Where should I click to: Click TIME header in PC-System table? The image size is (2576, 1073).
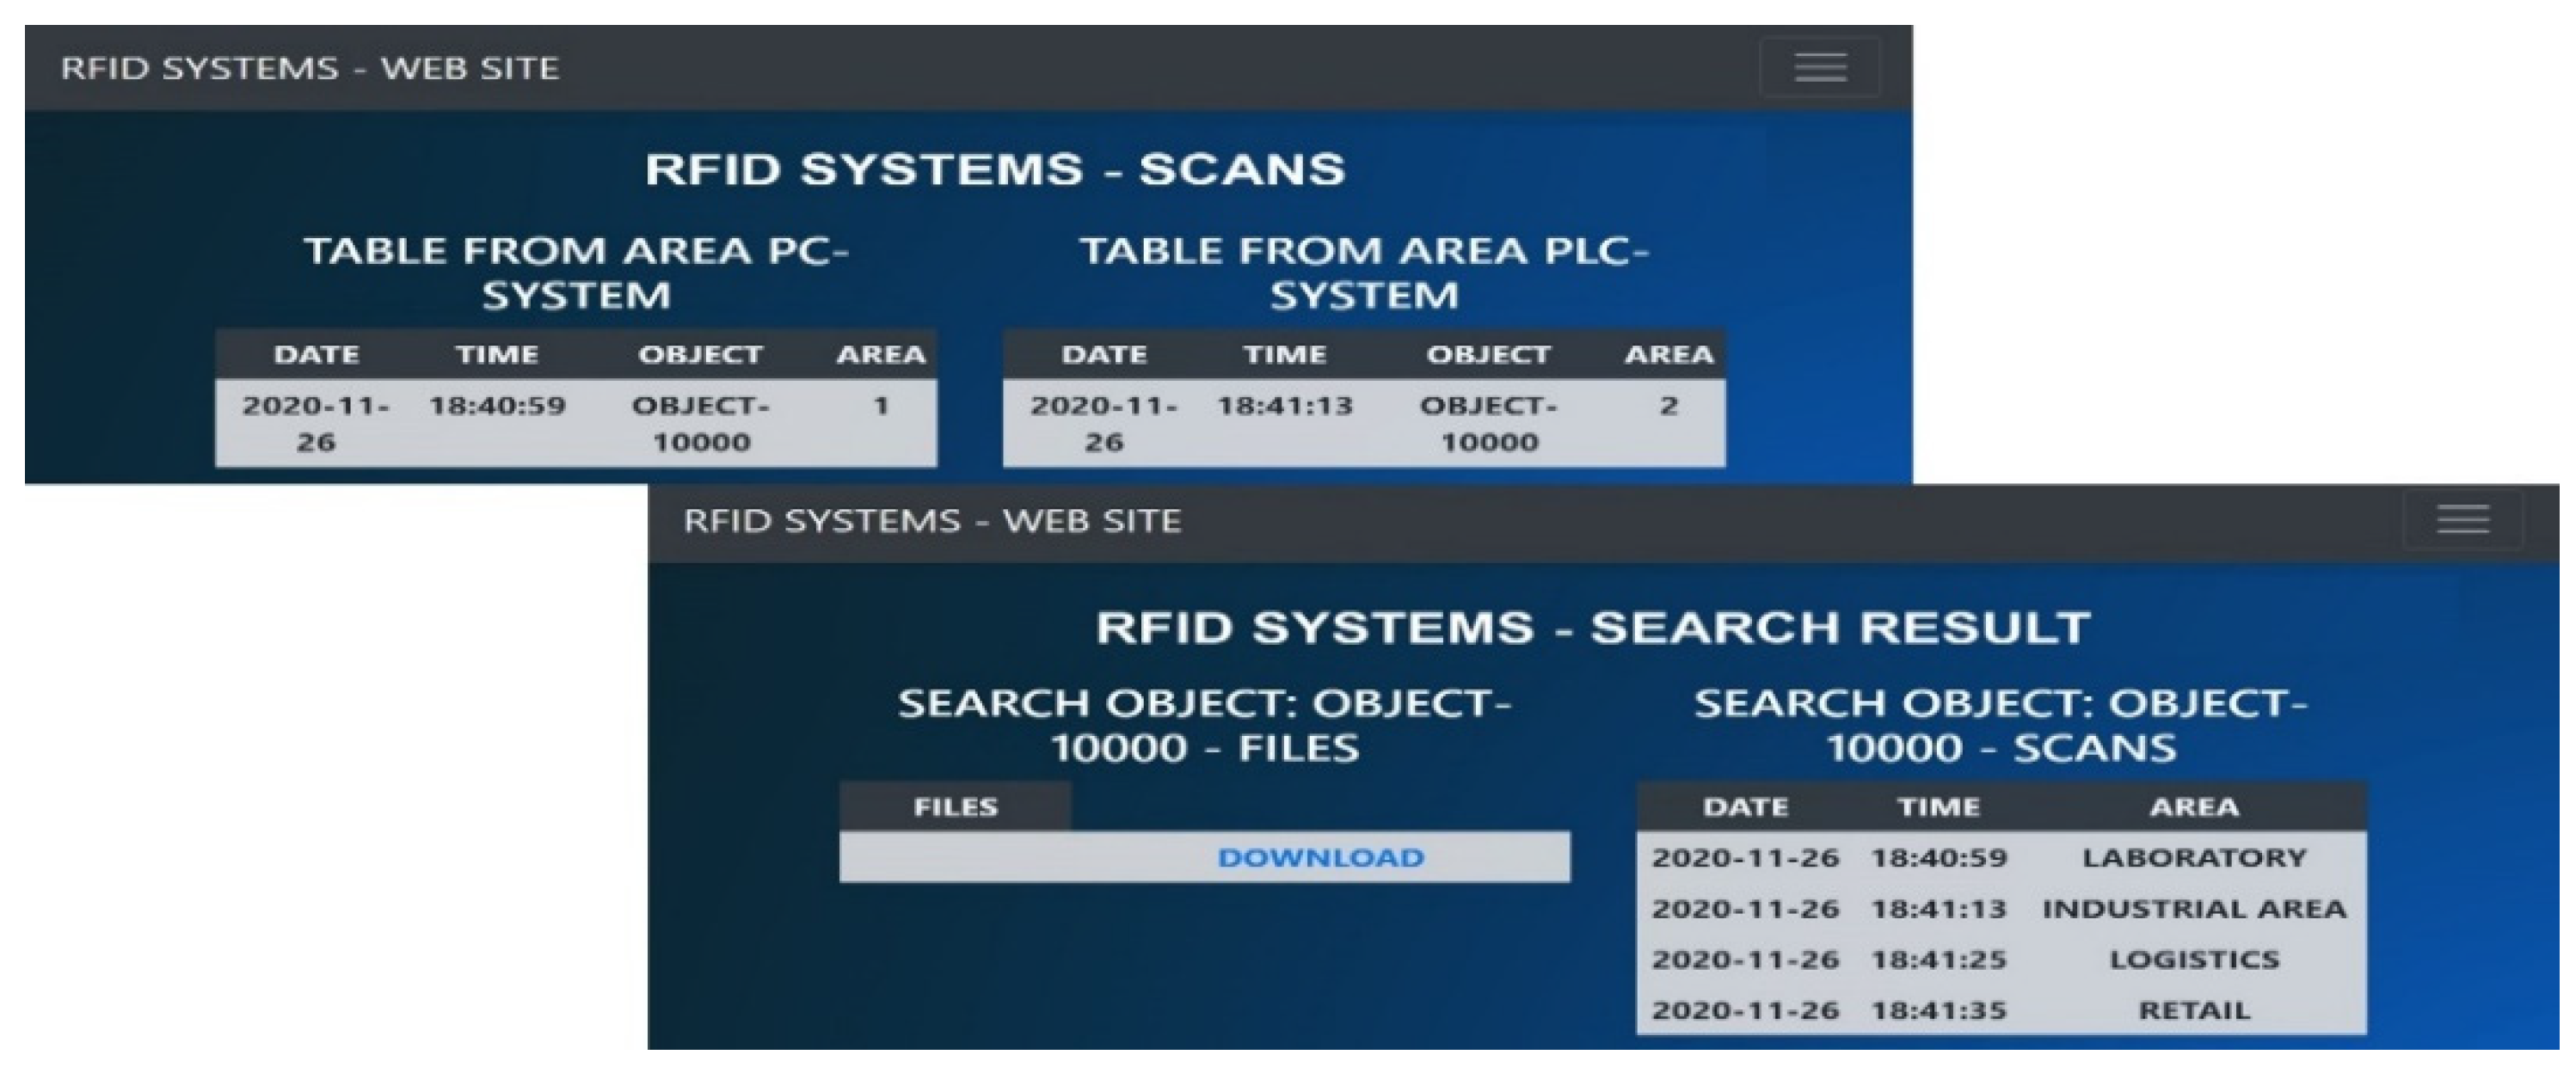click(x=497, y=354)
